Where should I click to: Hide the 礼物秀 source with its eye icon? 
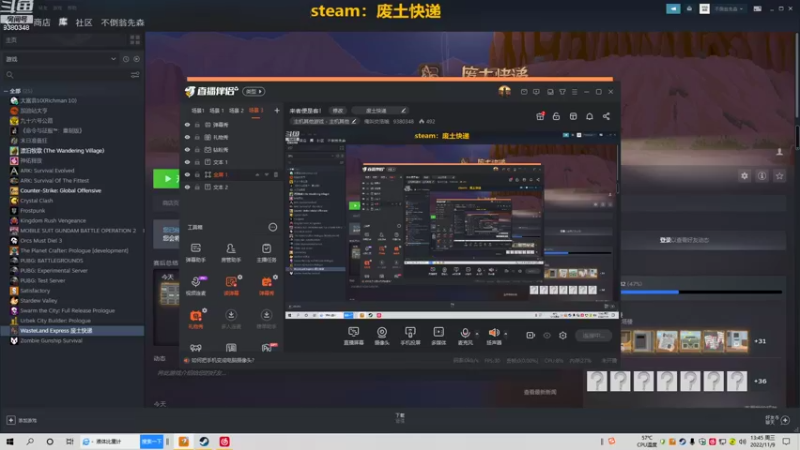(x=187, y=137)
